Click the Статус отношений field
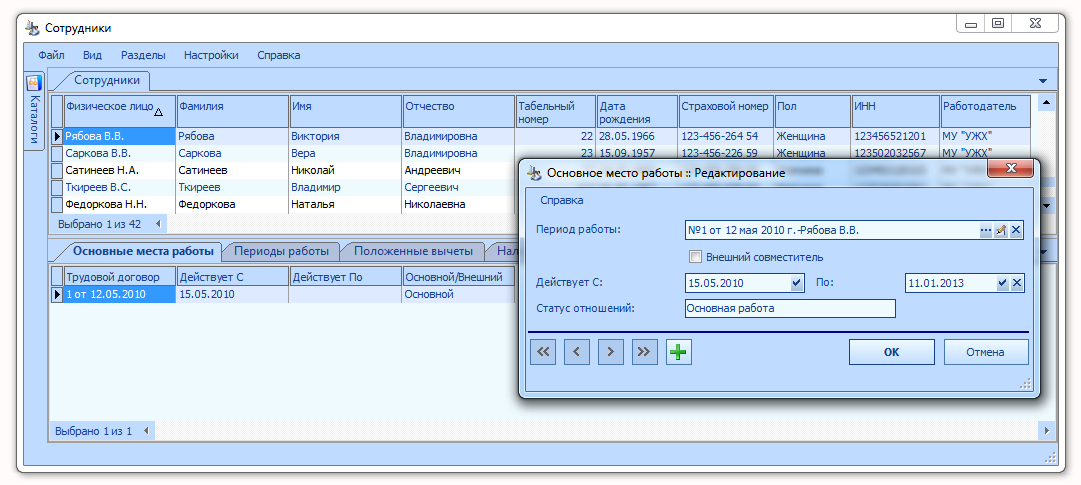1081x485 pixels. (x=790, y=308)
